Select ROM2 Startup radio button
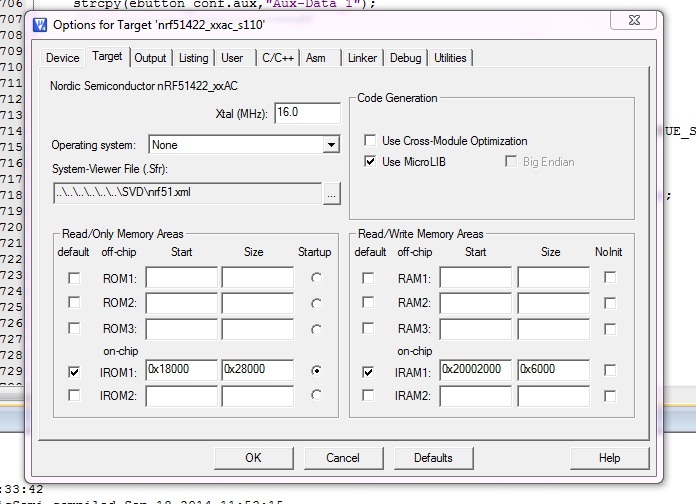Viewport: 696px width, 504px height. (x=316, y=304)
